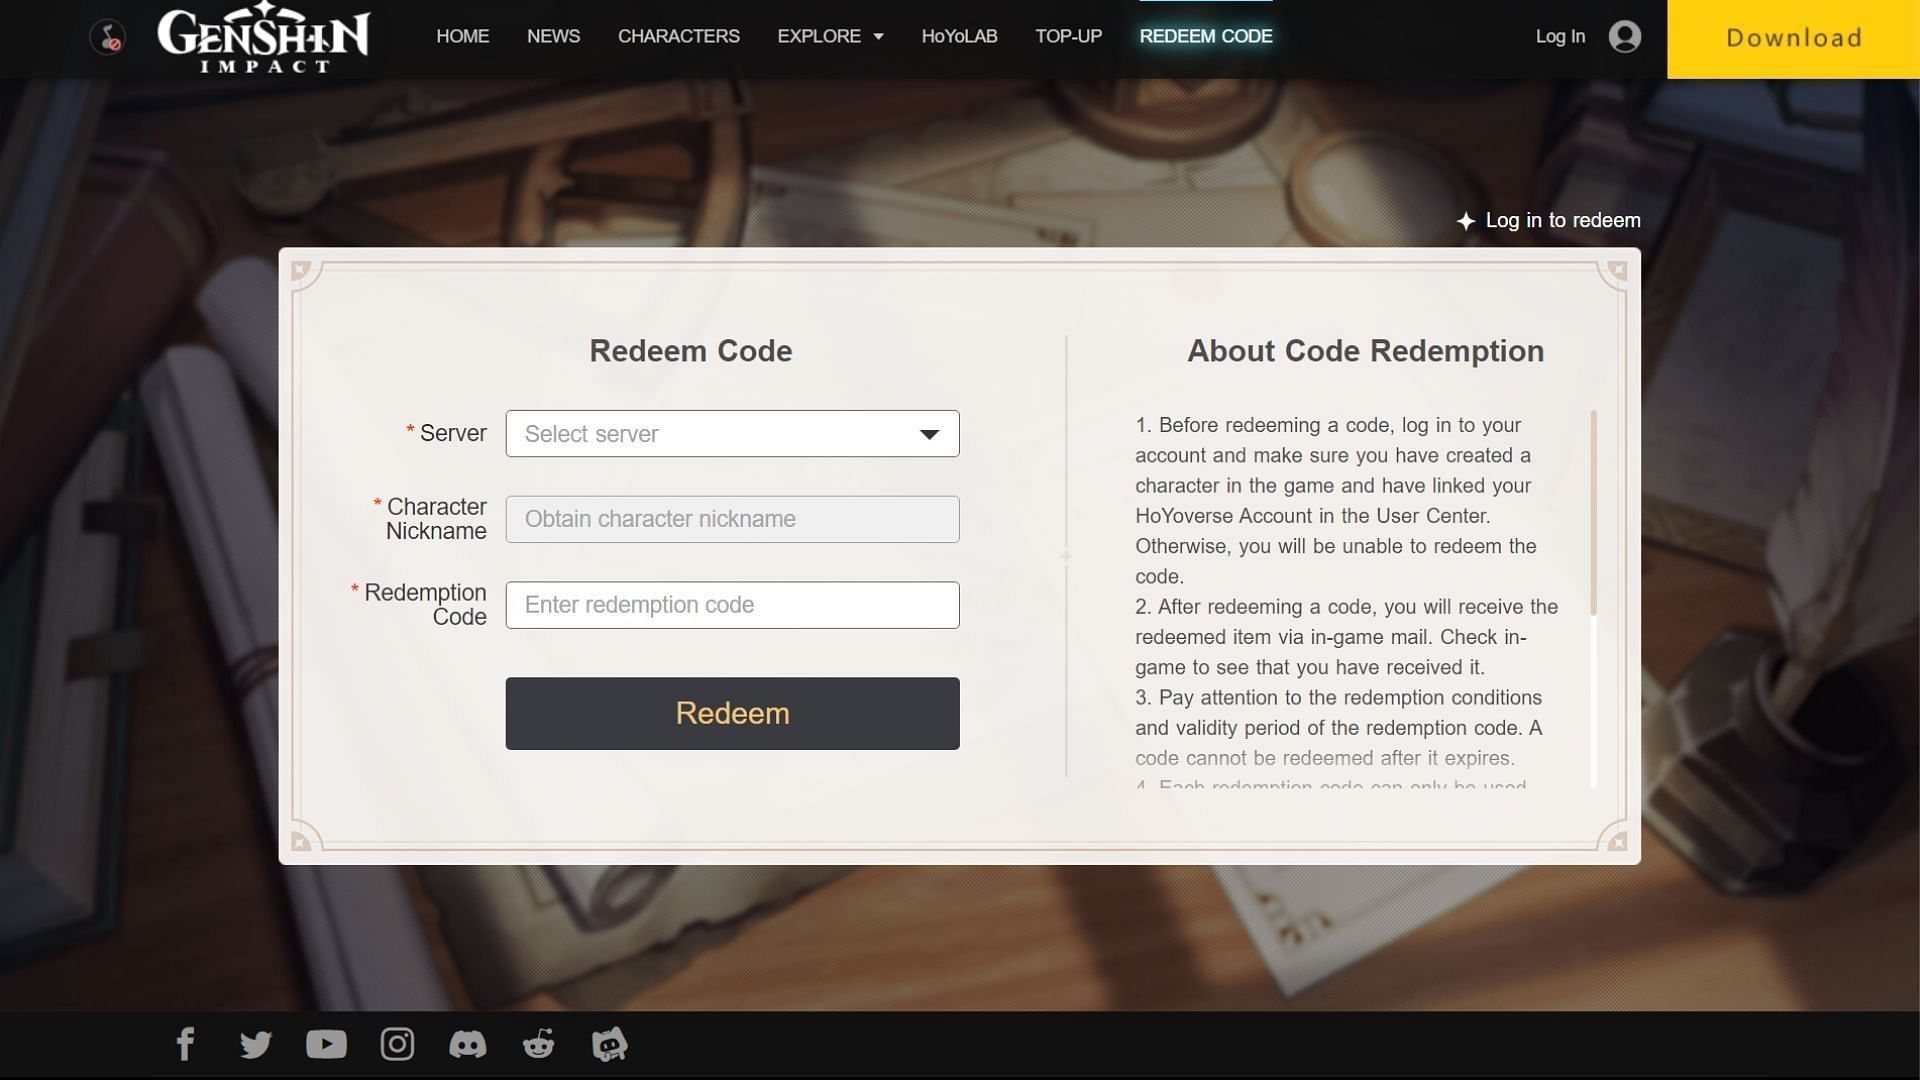The width and height of the screenshot is (1920, 1080).
Task: Click the Redemption Code input field
Action: [732, 604]
